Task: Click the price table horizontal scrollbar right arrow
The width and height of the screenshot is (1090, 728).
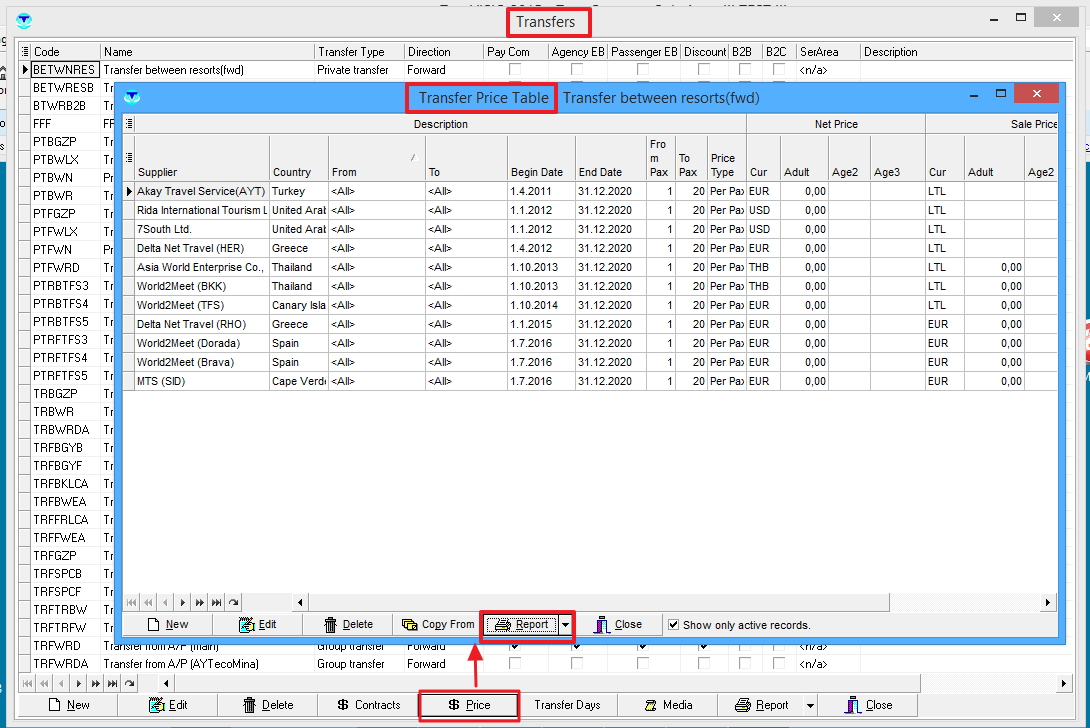Action: (1048, 602)
